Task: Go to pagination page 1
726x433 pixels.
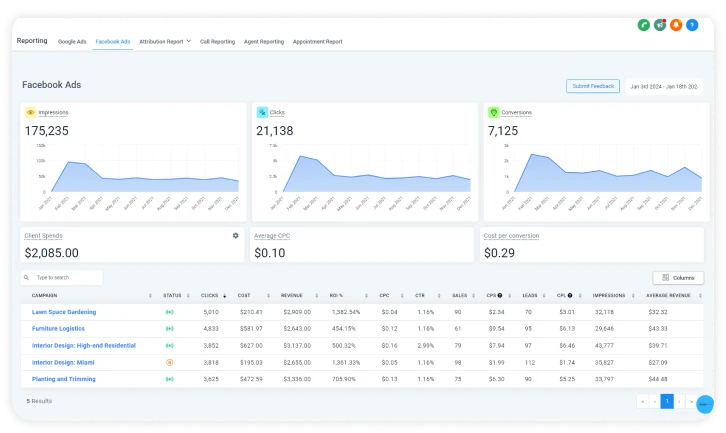Action: [667, 401]
